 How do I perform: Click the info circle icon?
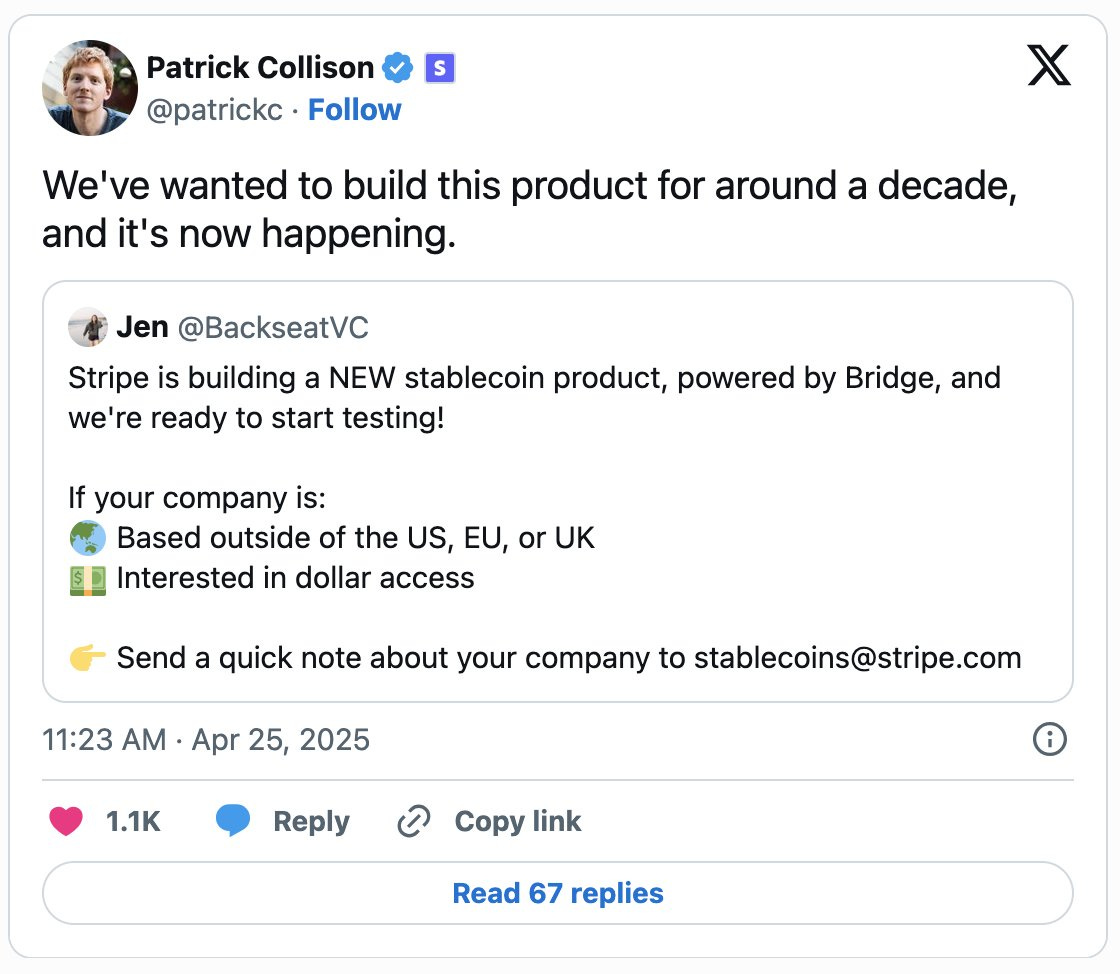point(1049,740)
